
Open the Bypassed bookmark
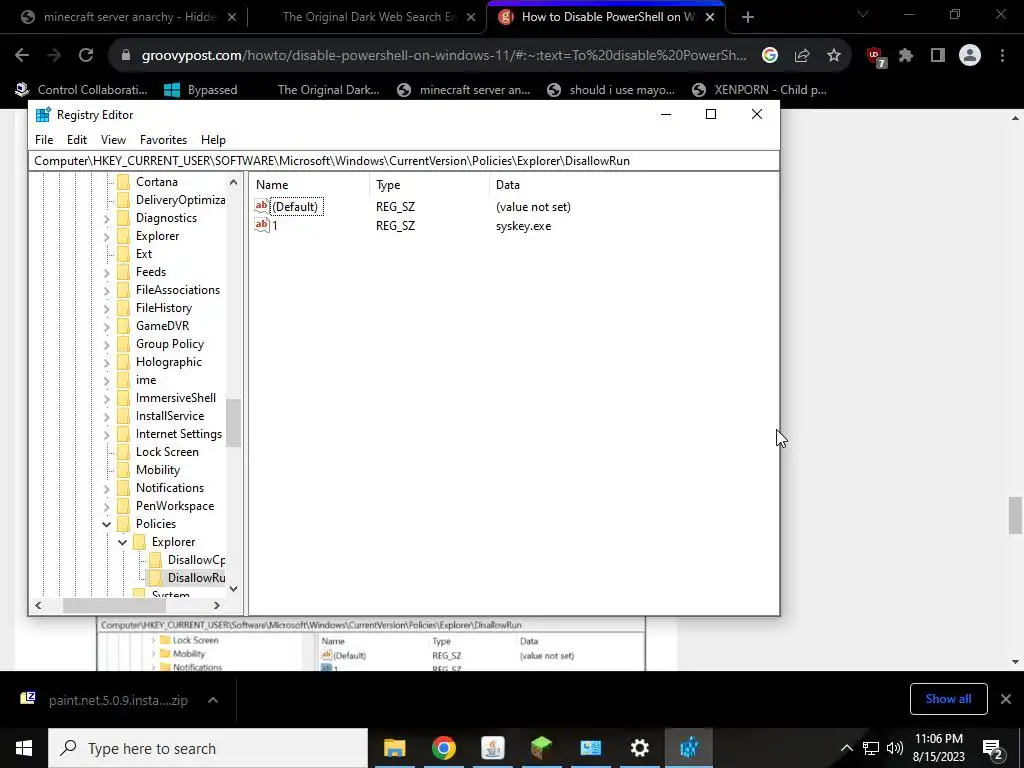pos(201,89)
